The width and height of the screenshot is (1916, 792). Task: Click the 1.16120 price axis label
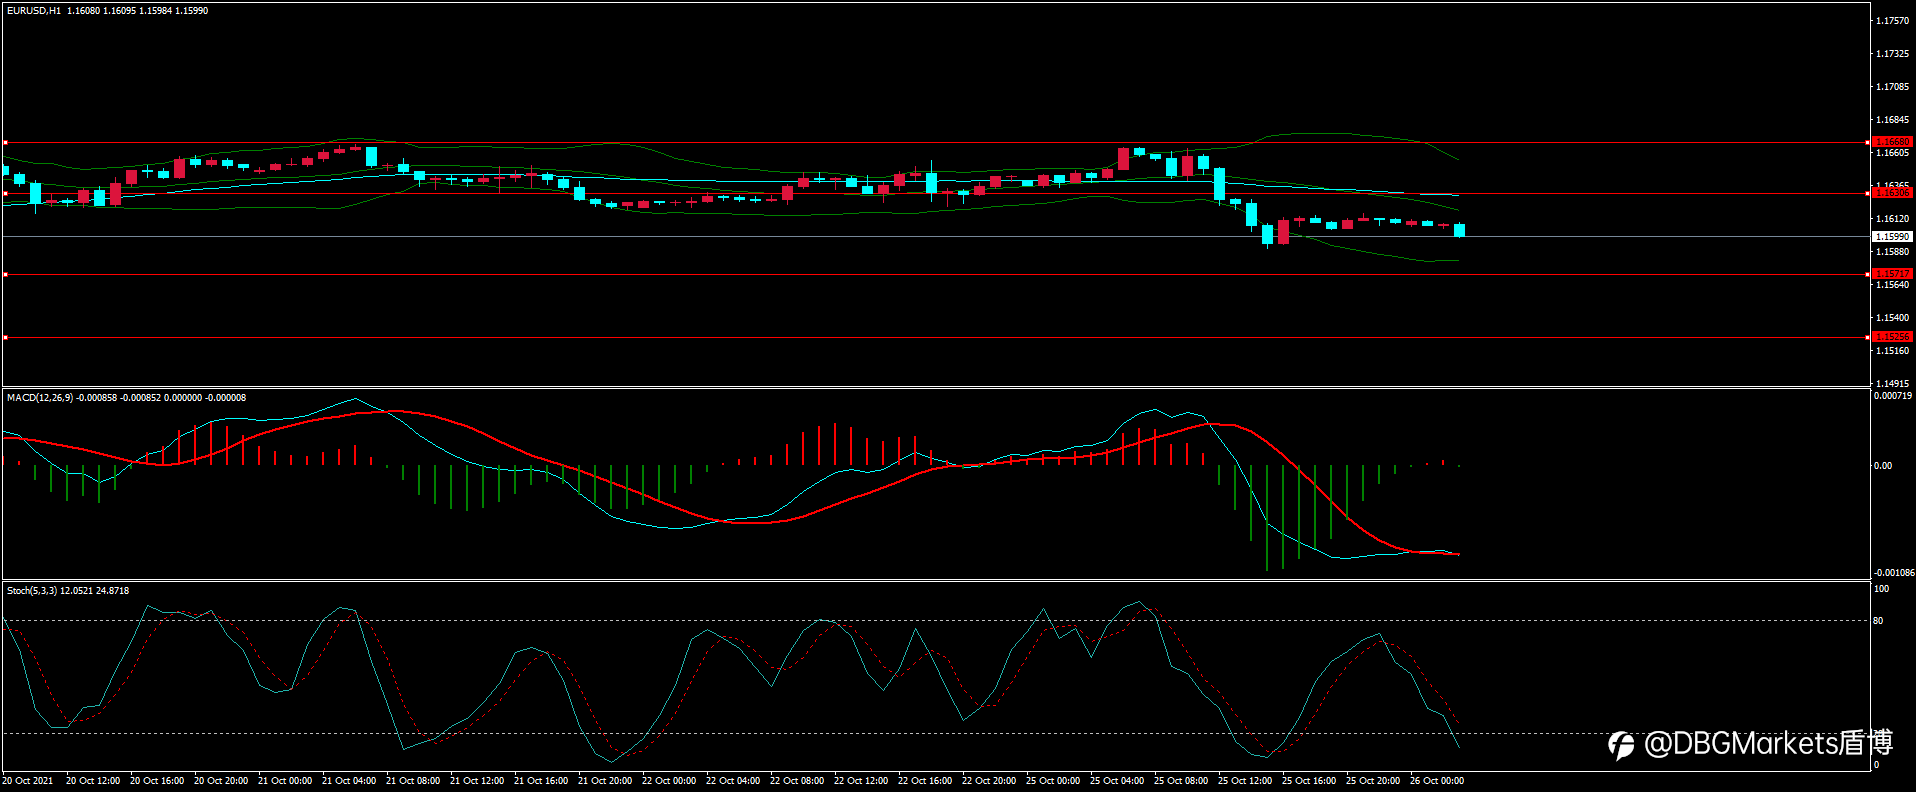click(1892, 219)
